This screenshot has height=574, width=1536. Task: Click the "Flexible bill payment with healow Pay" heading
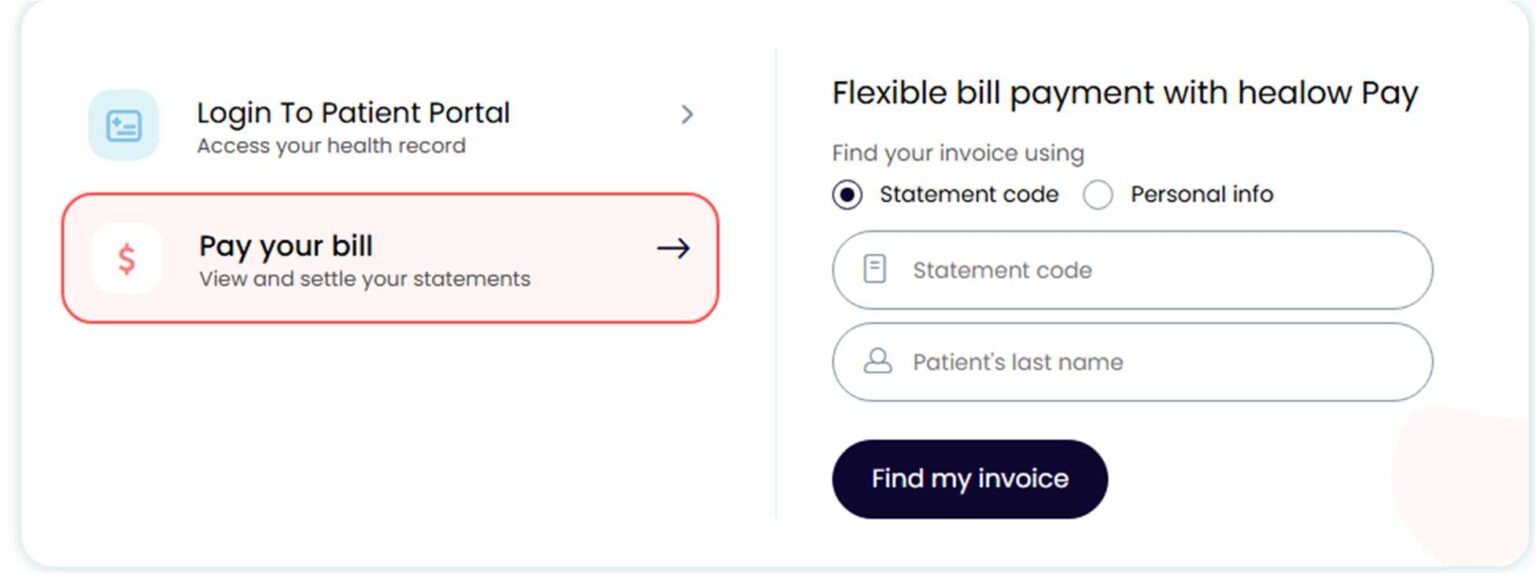1125,93
